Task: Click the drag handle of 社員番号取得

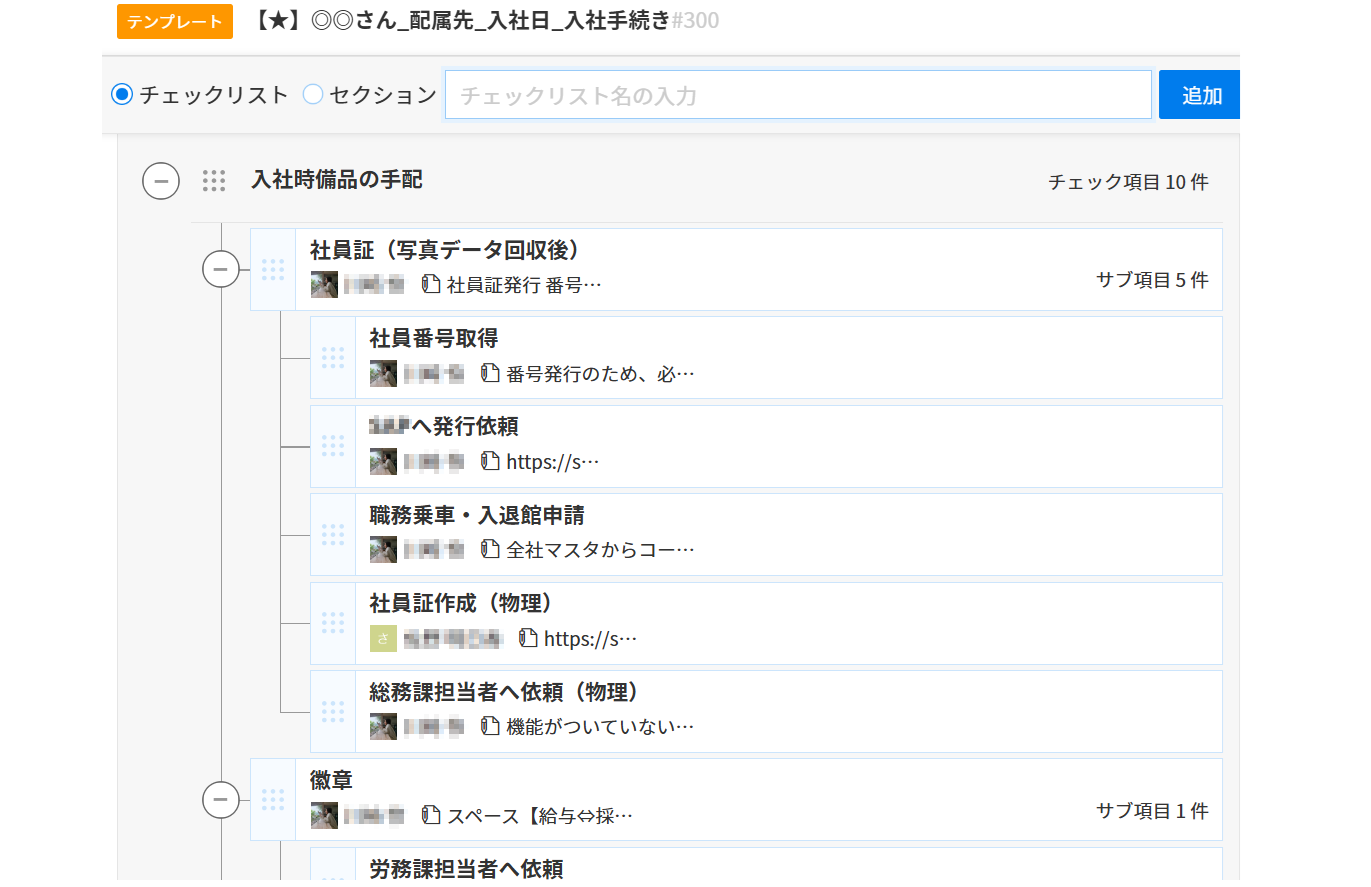Action: (333, 358)
